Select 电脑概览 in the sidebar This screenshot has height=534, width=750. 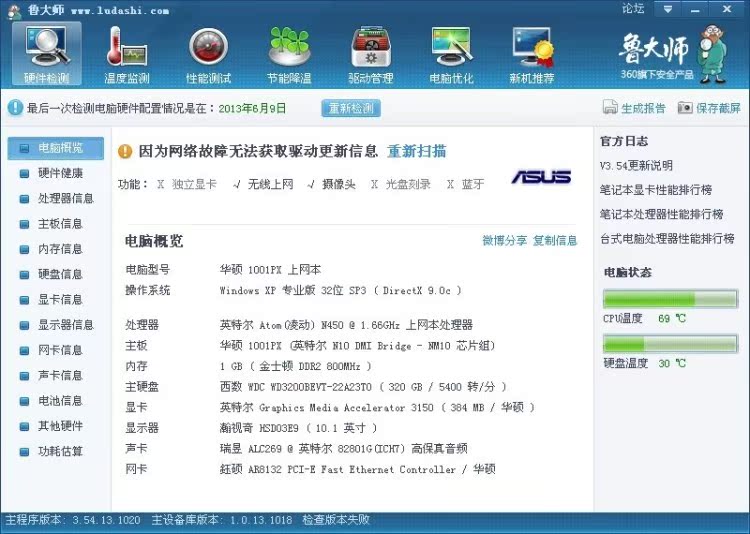click(x=55, y=148)
